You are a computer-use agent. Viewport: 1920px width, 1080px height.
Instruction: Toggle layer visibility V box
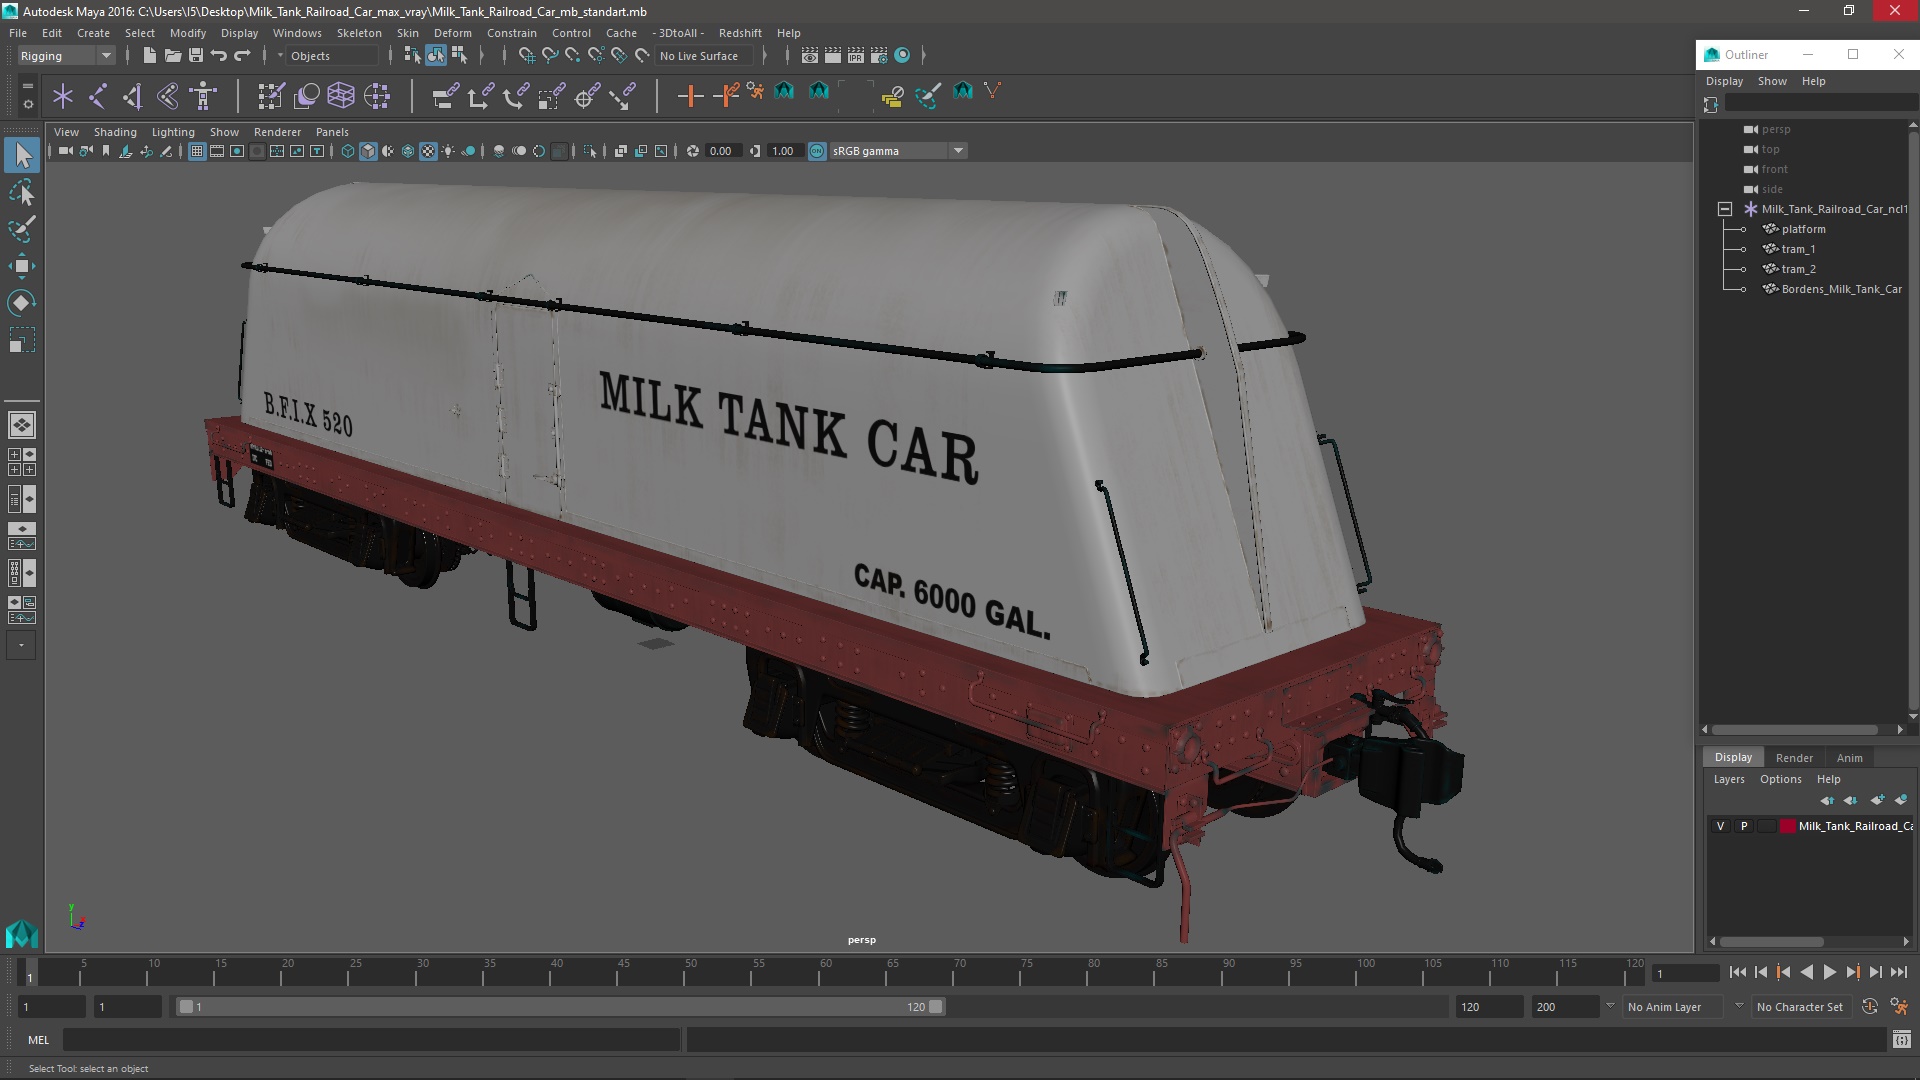(x=1720, y=826)
